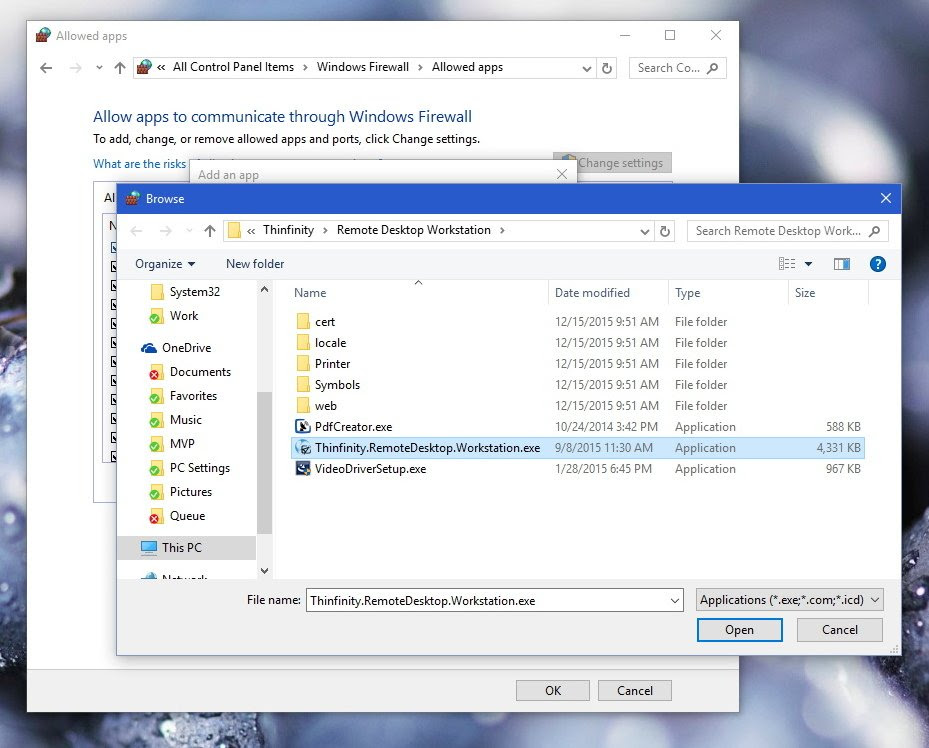Image resolution: width=929 pixels, height=748 pixels.
Task: Open the Browse dialog help icon
Action: point(877,264)
